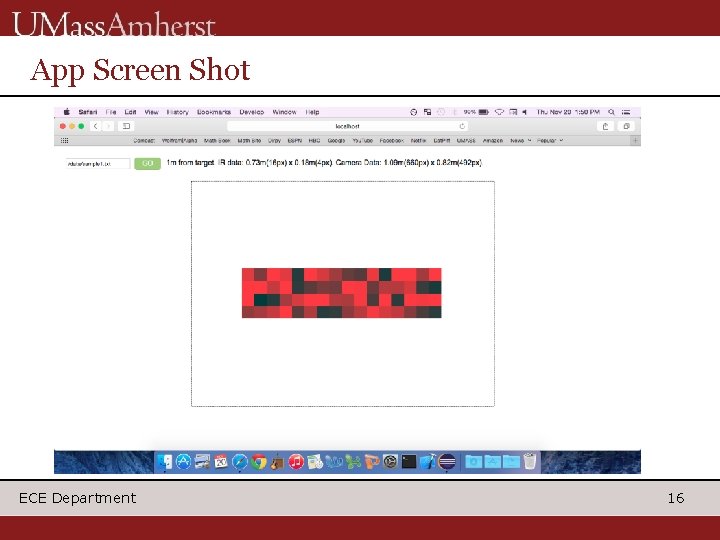Image resolution: width=720 pixels, height=540 pixels.
Task: Click the red IR heat map image
Action: [342, 293]
